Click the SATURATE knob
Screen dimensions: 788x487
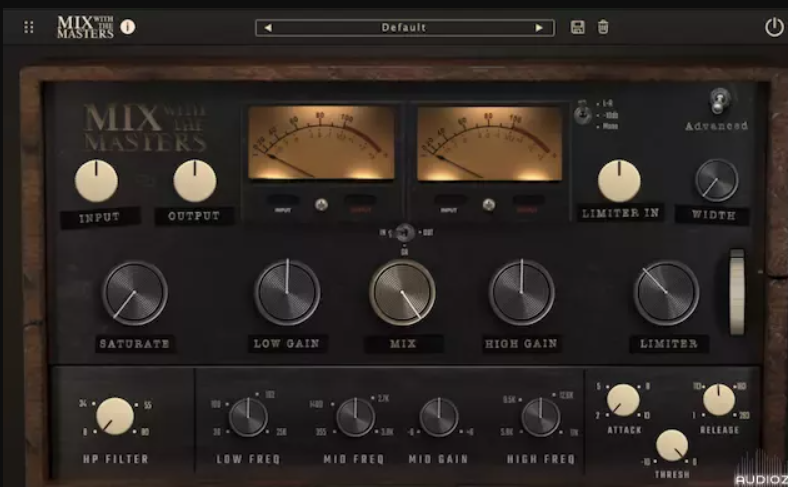135,293
